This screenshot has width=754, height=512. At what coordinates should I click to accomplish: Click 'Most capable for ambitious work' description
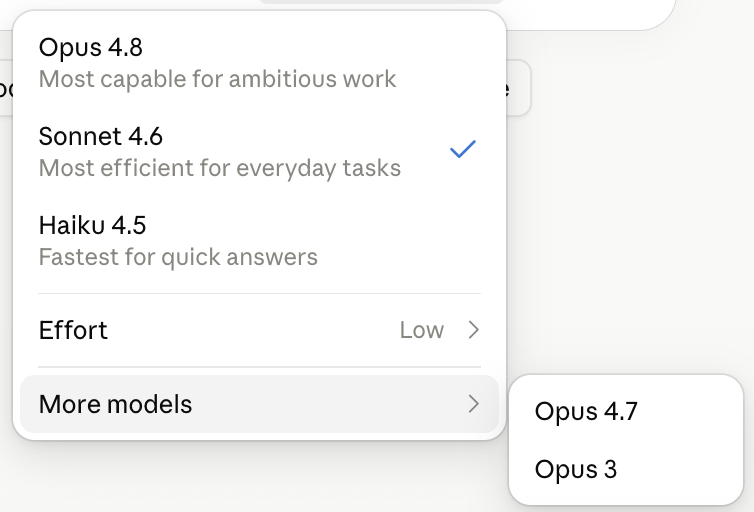217,79
